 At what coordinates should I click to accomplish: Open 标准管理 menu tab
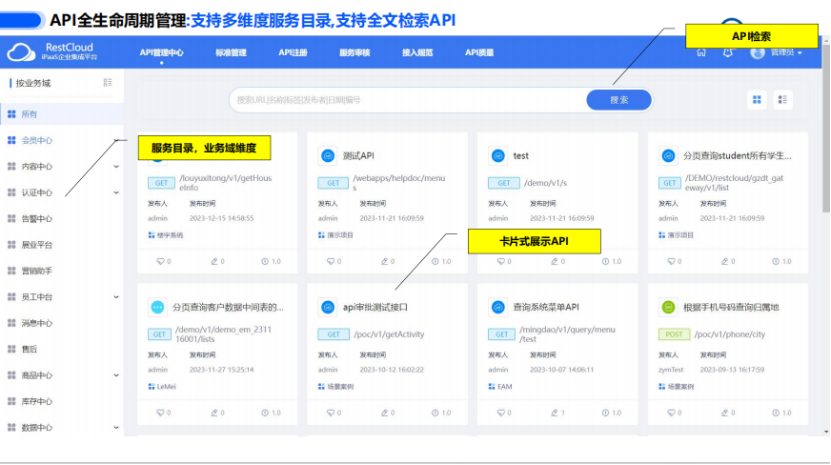tap(230, 52)
